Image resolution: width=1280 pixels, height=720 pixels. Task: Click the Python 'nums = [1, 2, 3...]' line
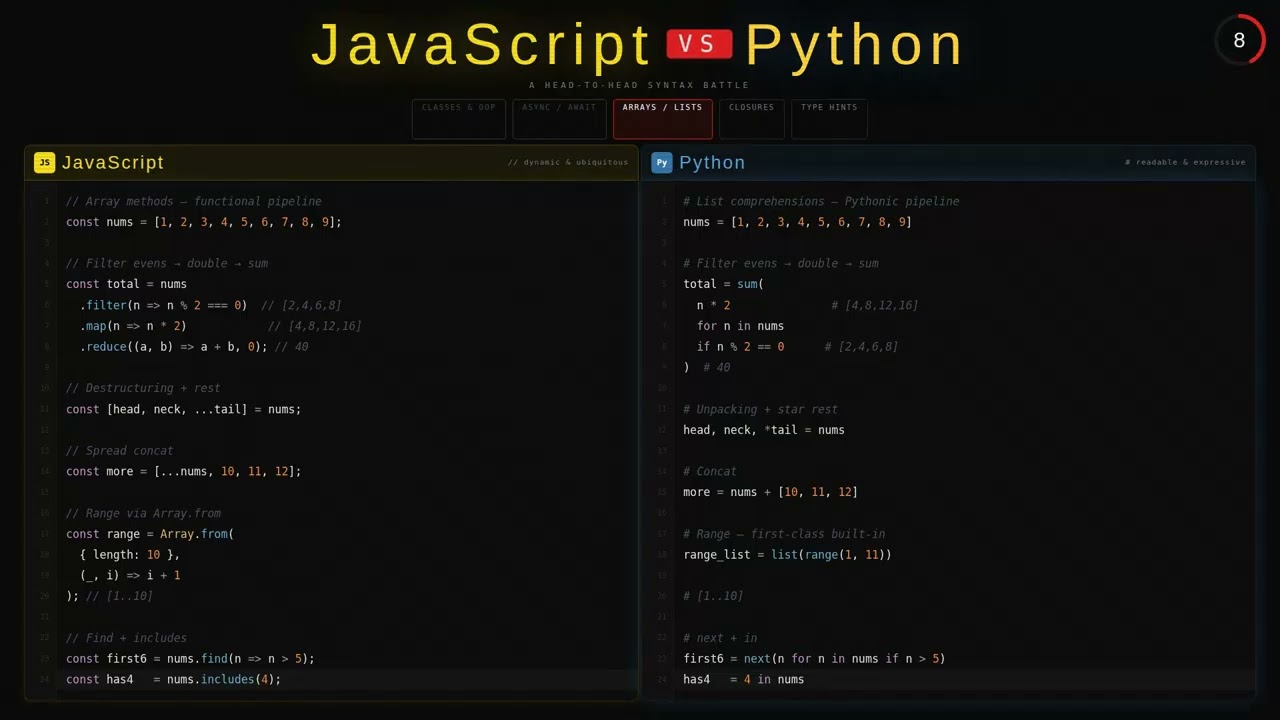point(797,222)
